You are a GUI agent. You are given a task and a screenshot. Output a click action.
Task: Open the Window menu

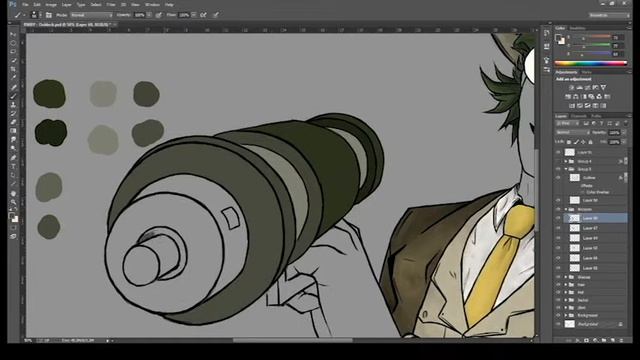coord(152,4)
